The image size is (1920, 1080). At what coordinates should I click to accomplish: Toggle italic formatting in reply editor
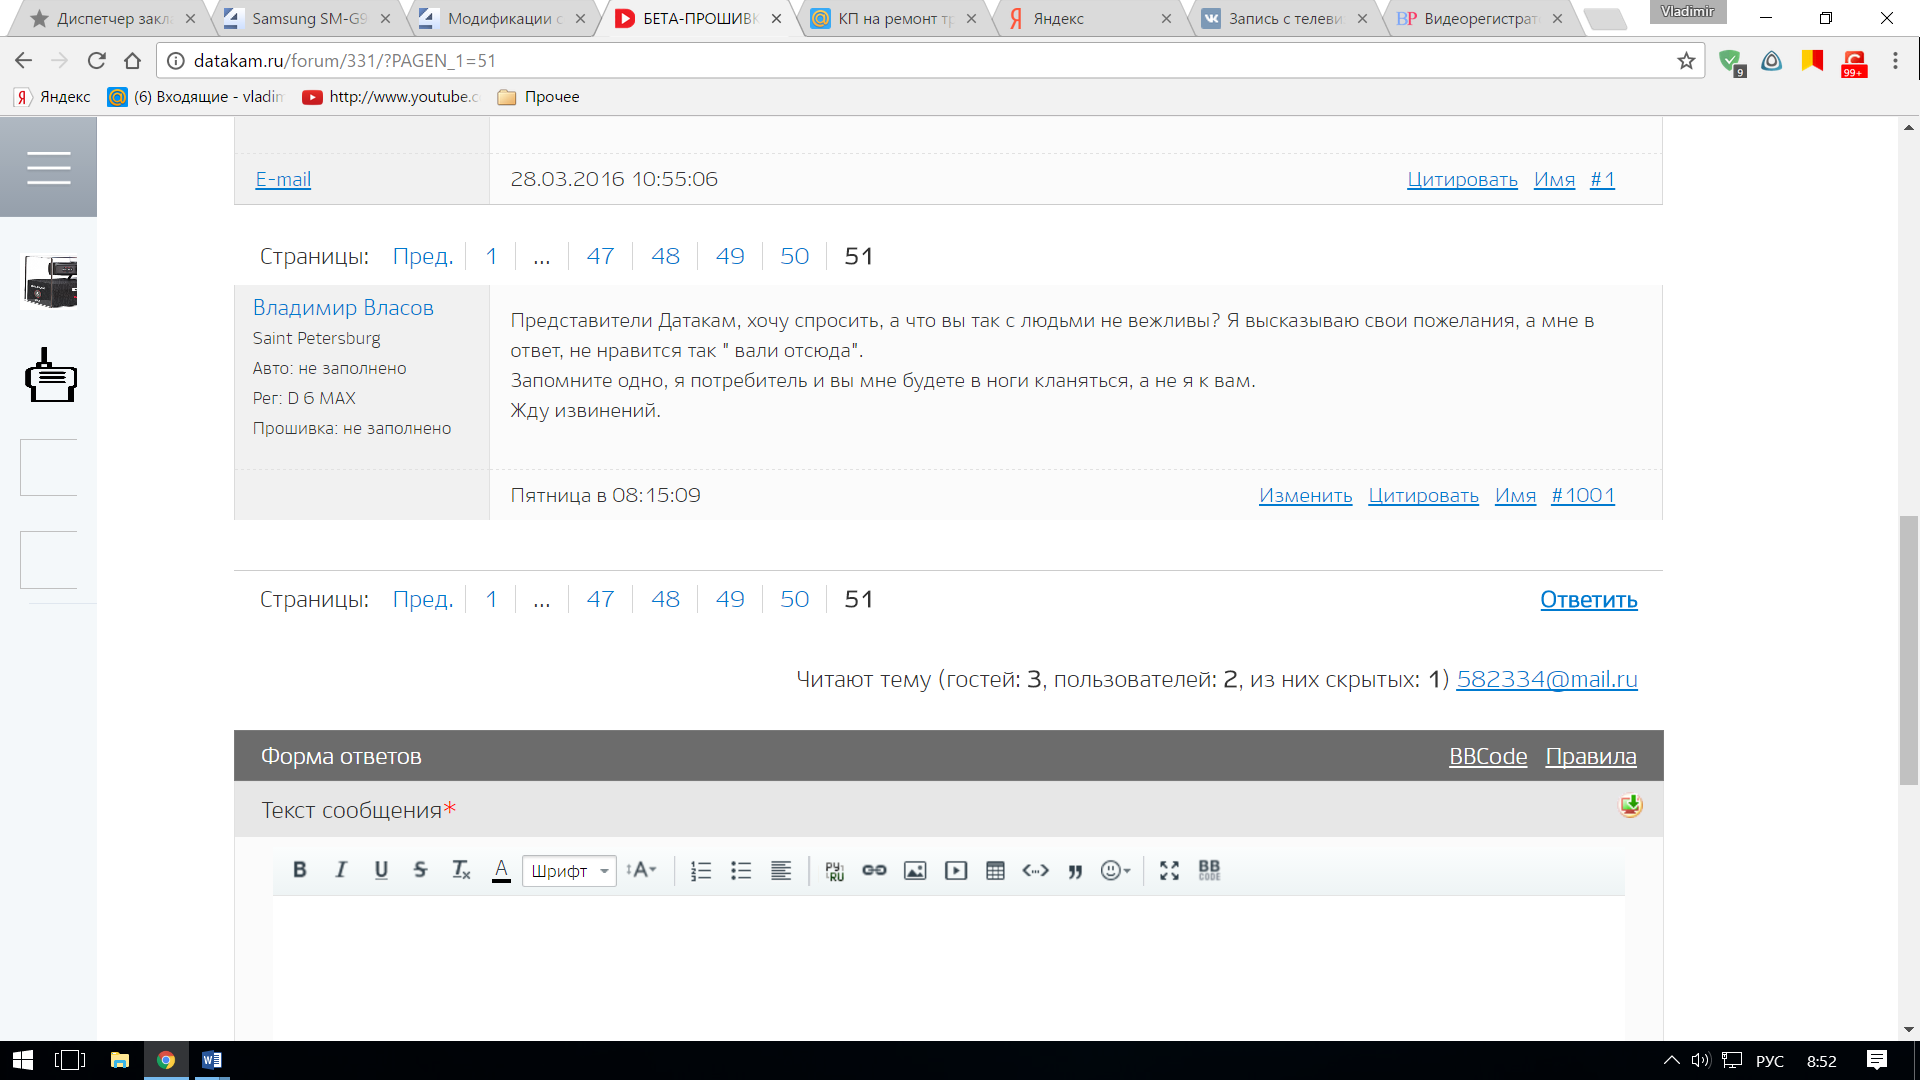(340, 870)
